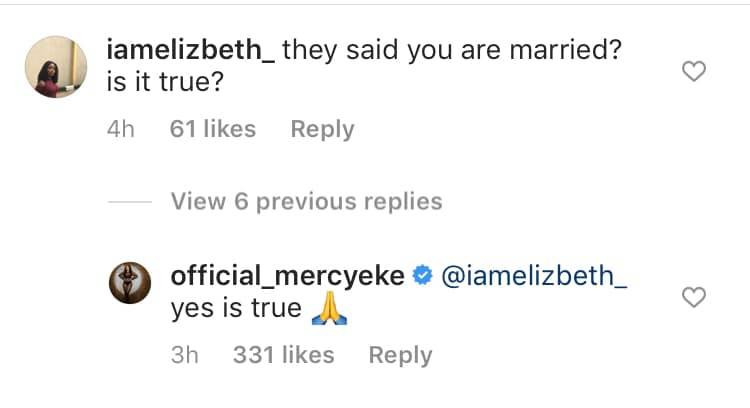Click the 4h timestamp

pos(120,129)
